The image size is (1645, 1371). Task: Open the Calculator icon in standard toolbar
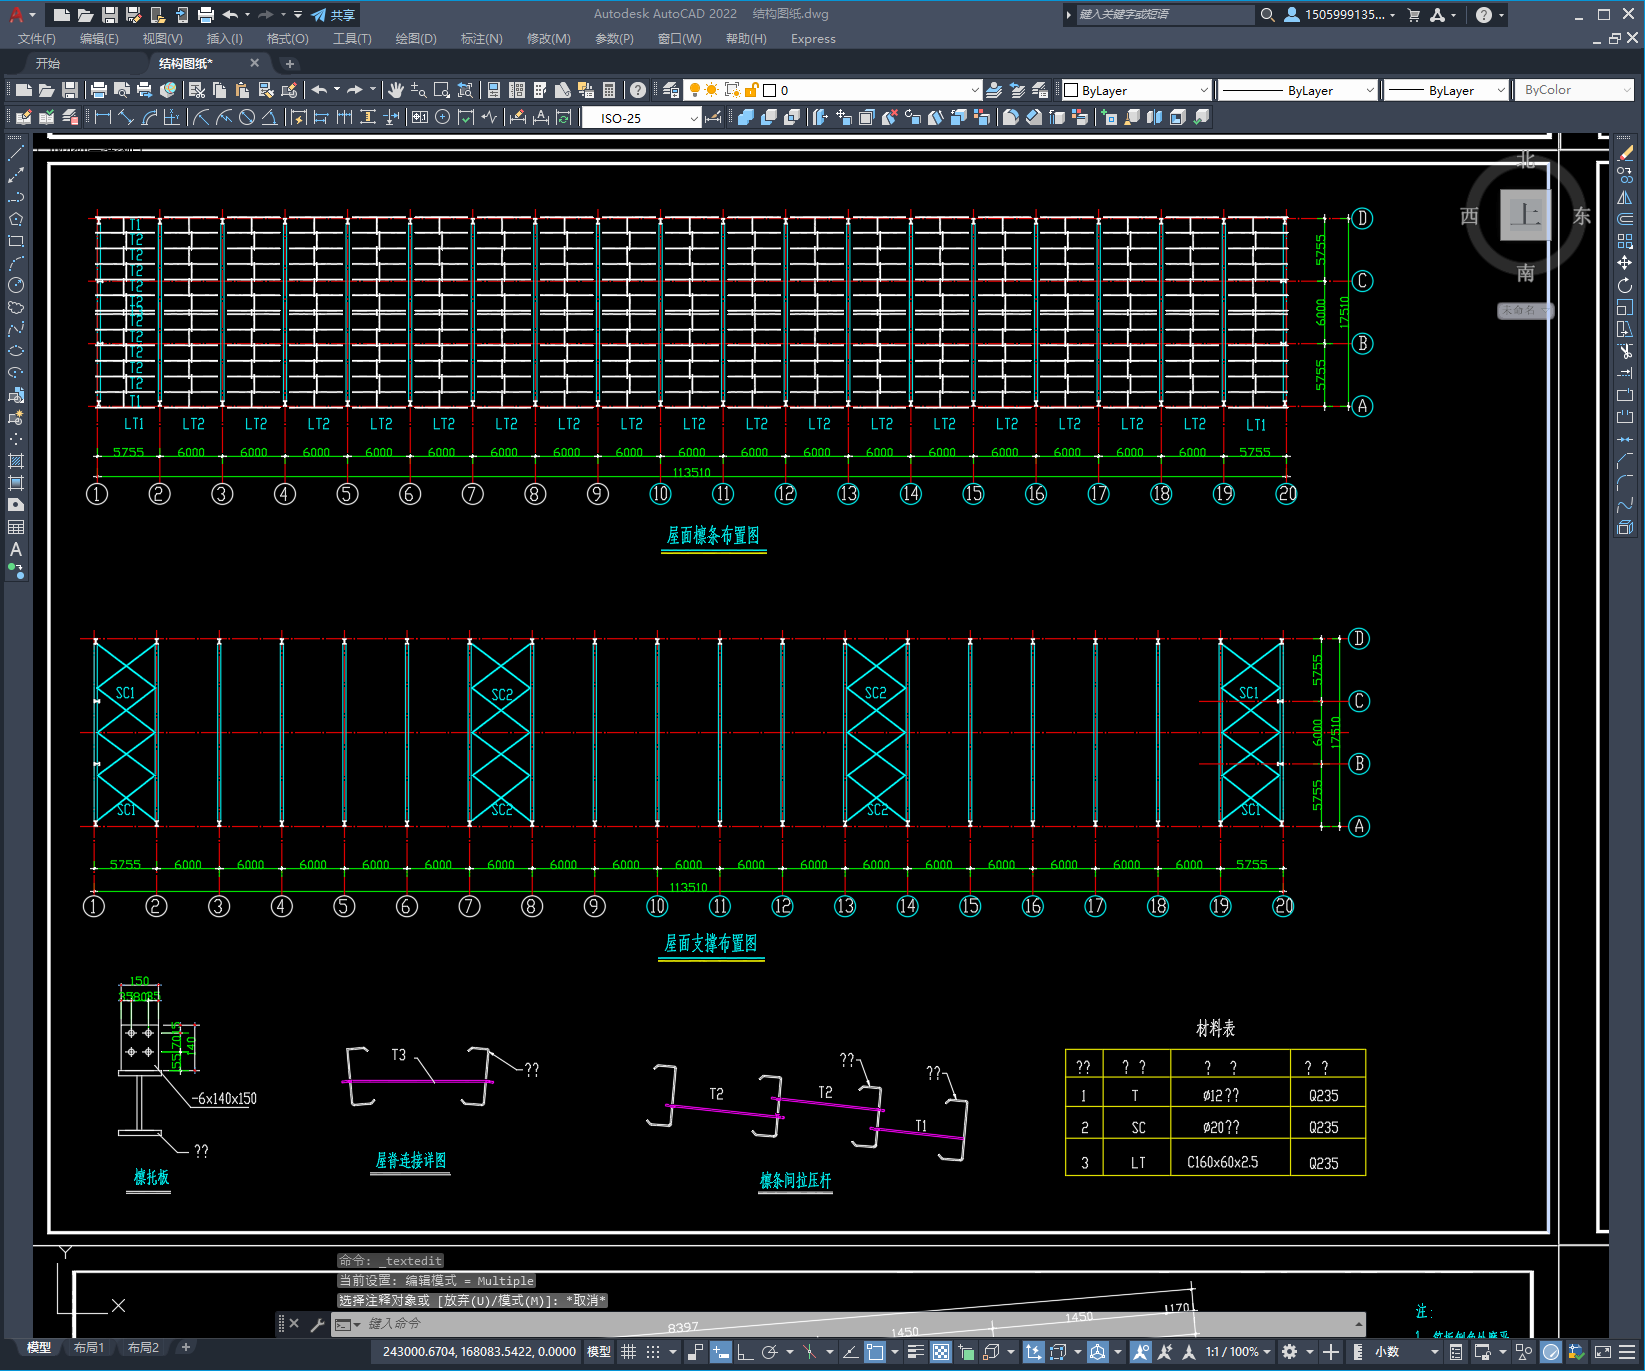pyautogui.click(x=609, y=90)
